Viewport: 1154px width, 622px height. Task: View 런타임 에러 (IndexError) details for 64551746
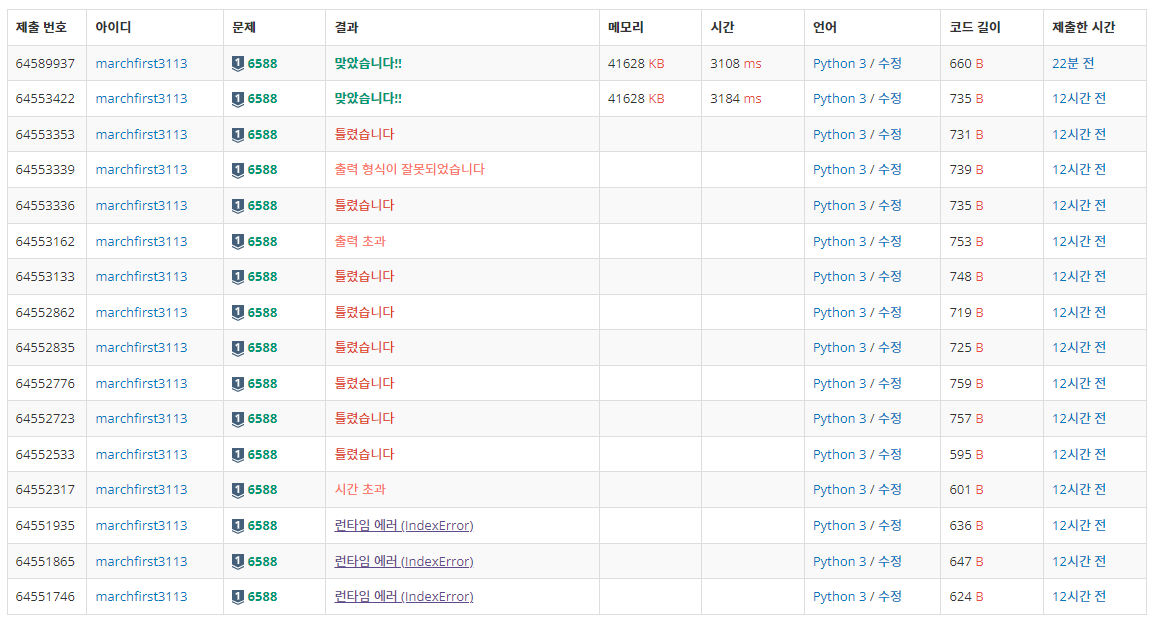tap(403, 597)
